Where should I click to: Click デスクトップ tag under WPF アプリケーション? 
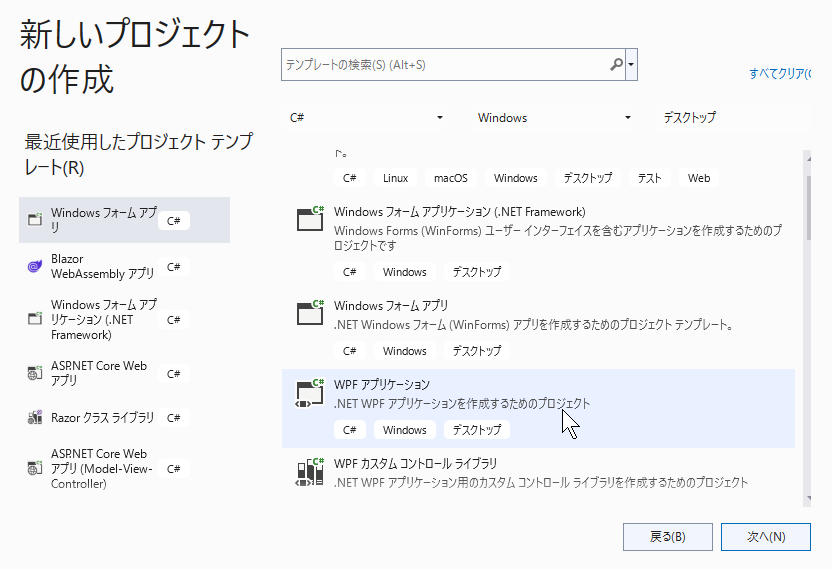[x=476, y=430]
